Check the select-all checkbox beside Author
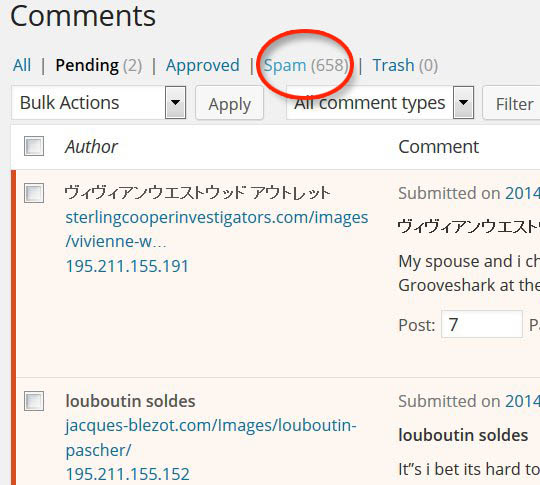 (34, 146)
